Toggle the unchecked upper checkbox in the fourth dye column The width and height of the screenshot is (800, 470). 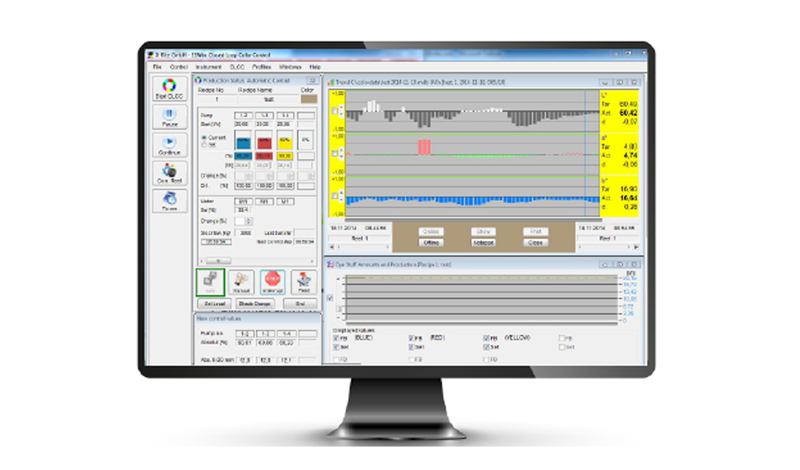[562, 338]
